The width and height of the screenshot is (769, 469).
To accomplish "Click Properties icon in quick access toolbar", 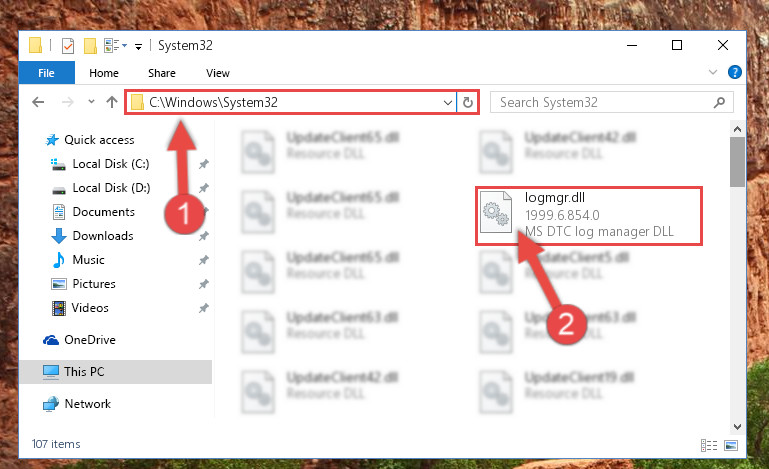I will 68,46.
